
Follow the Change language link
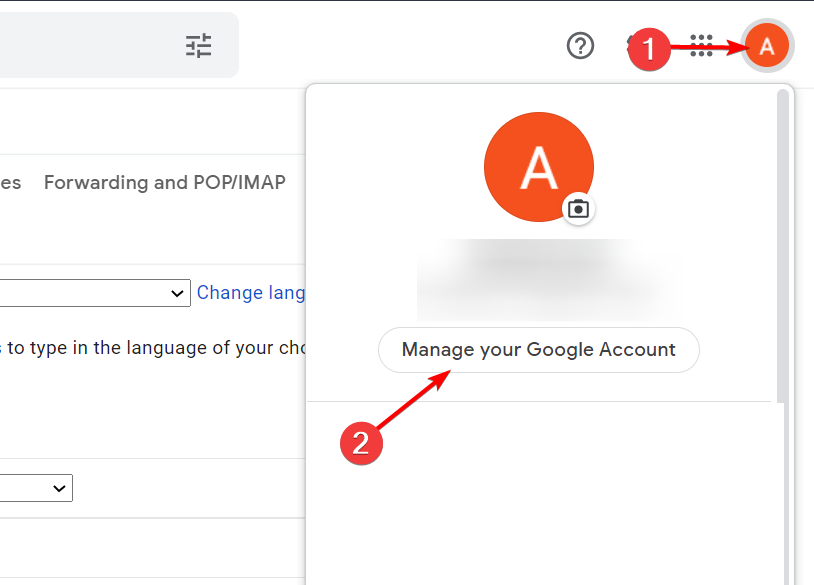tap(251, 293)
